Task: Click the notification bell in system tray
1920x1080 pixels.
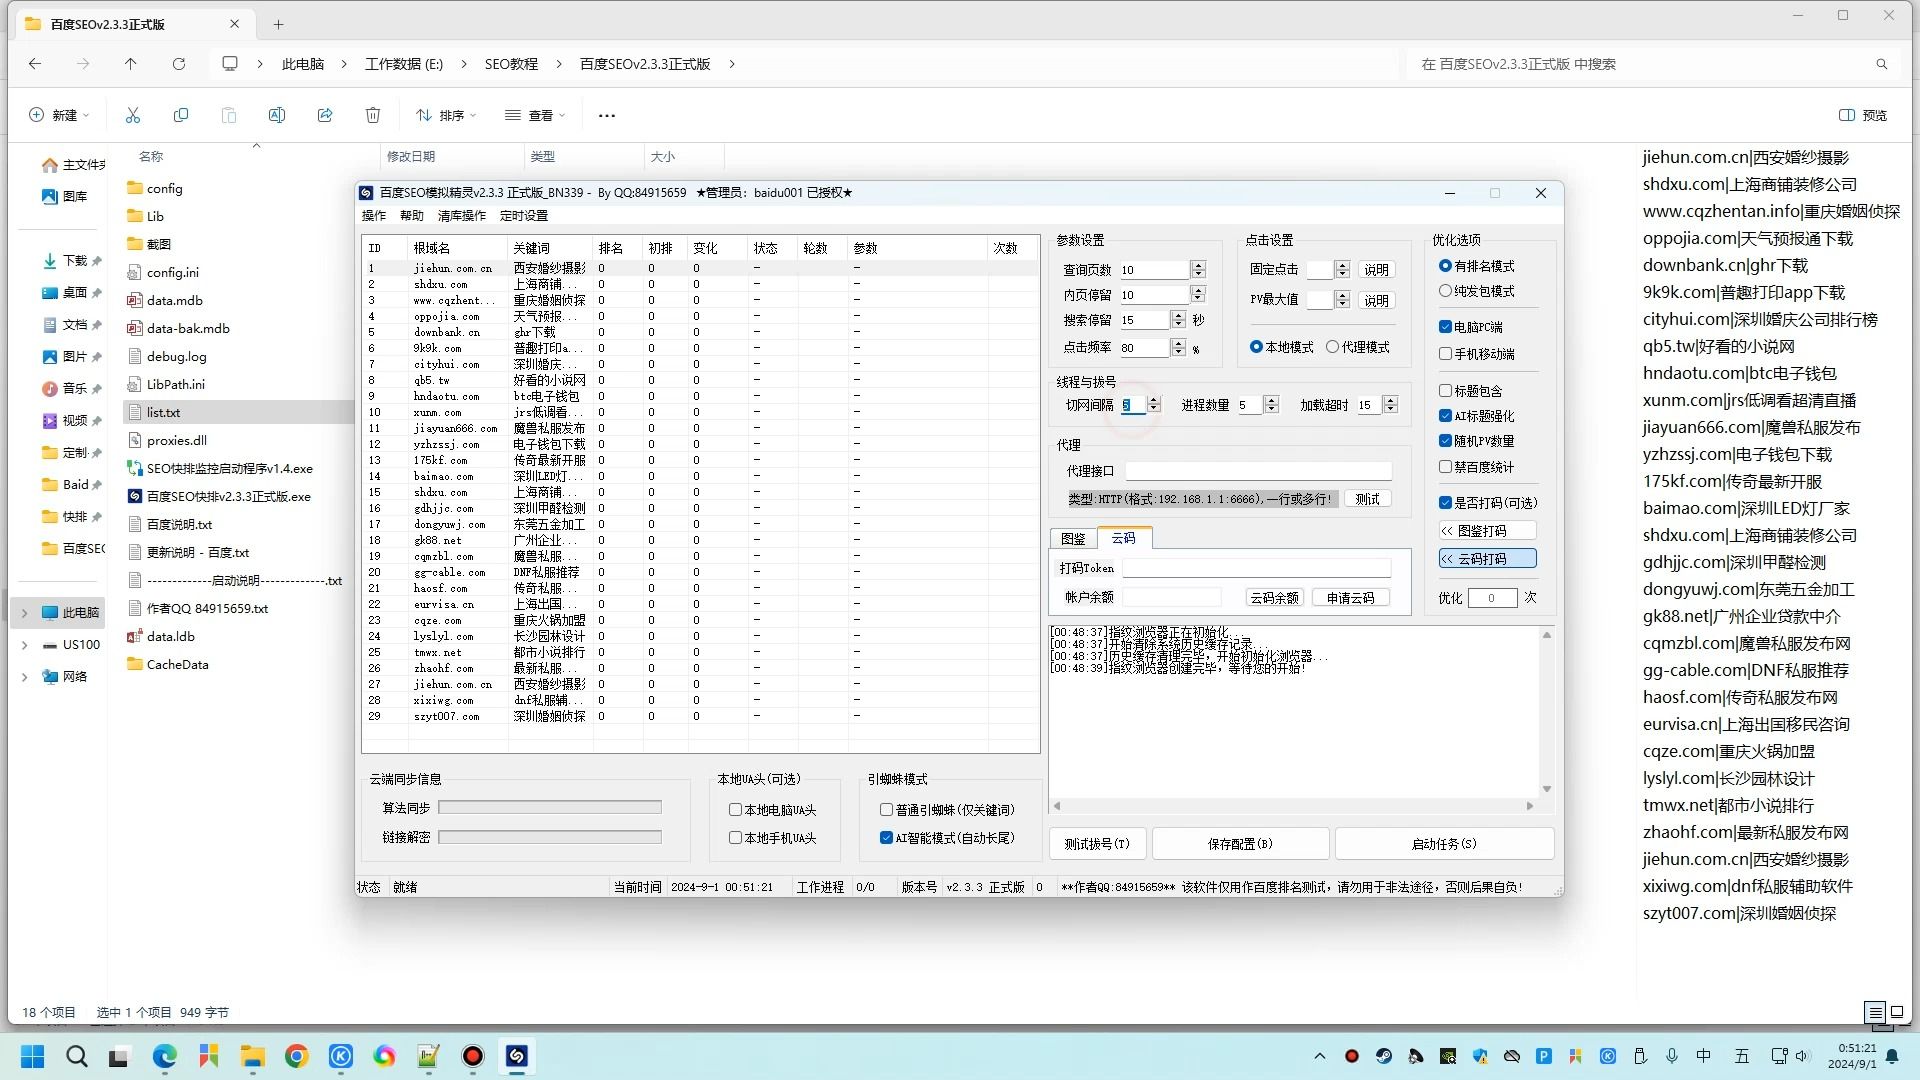Action: (1892, 1056)
